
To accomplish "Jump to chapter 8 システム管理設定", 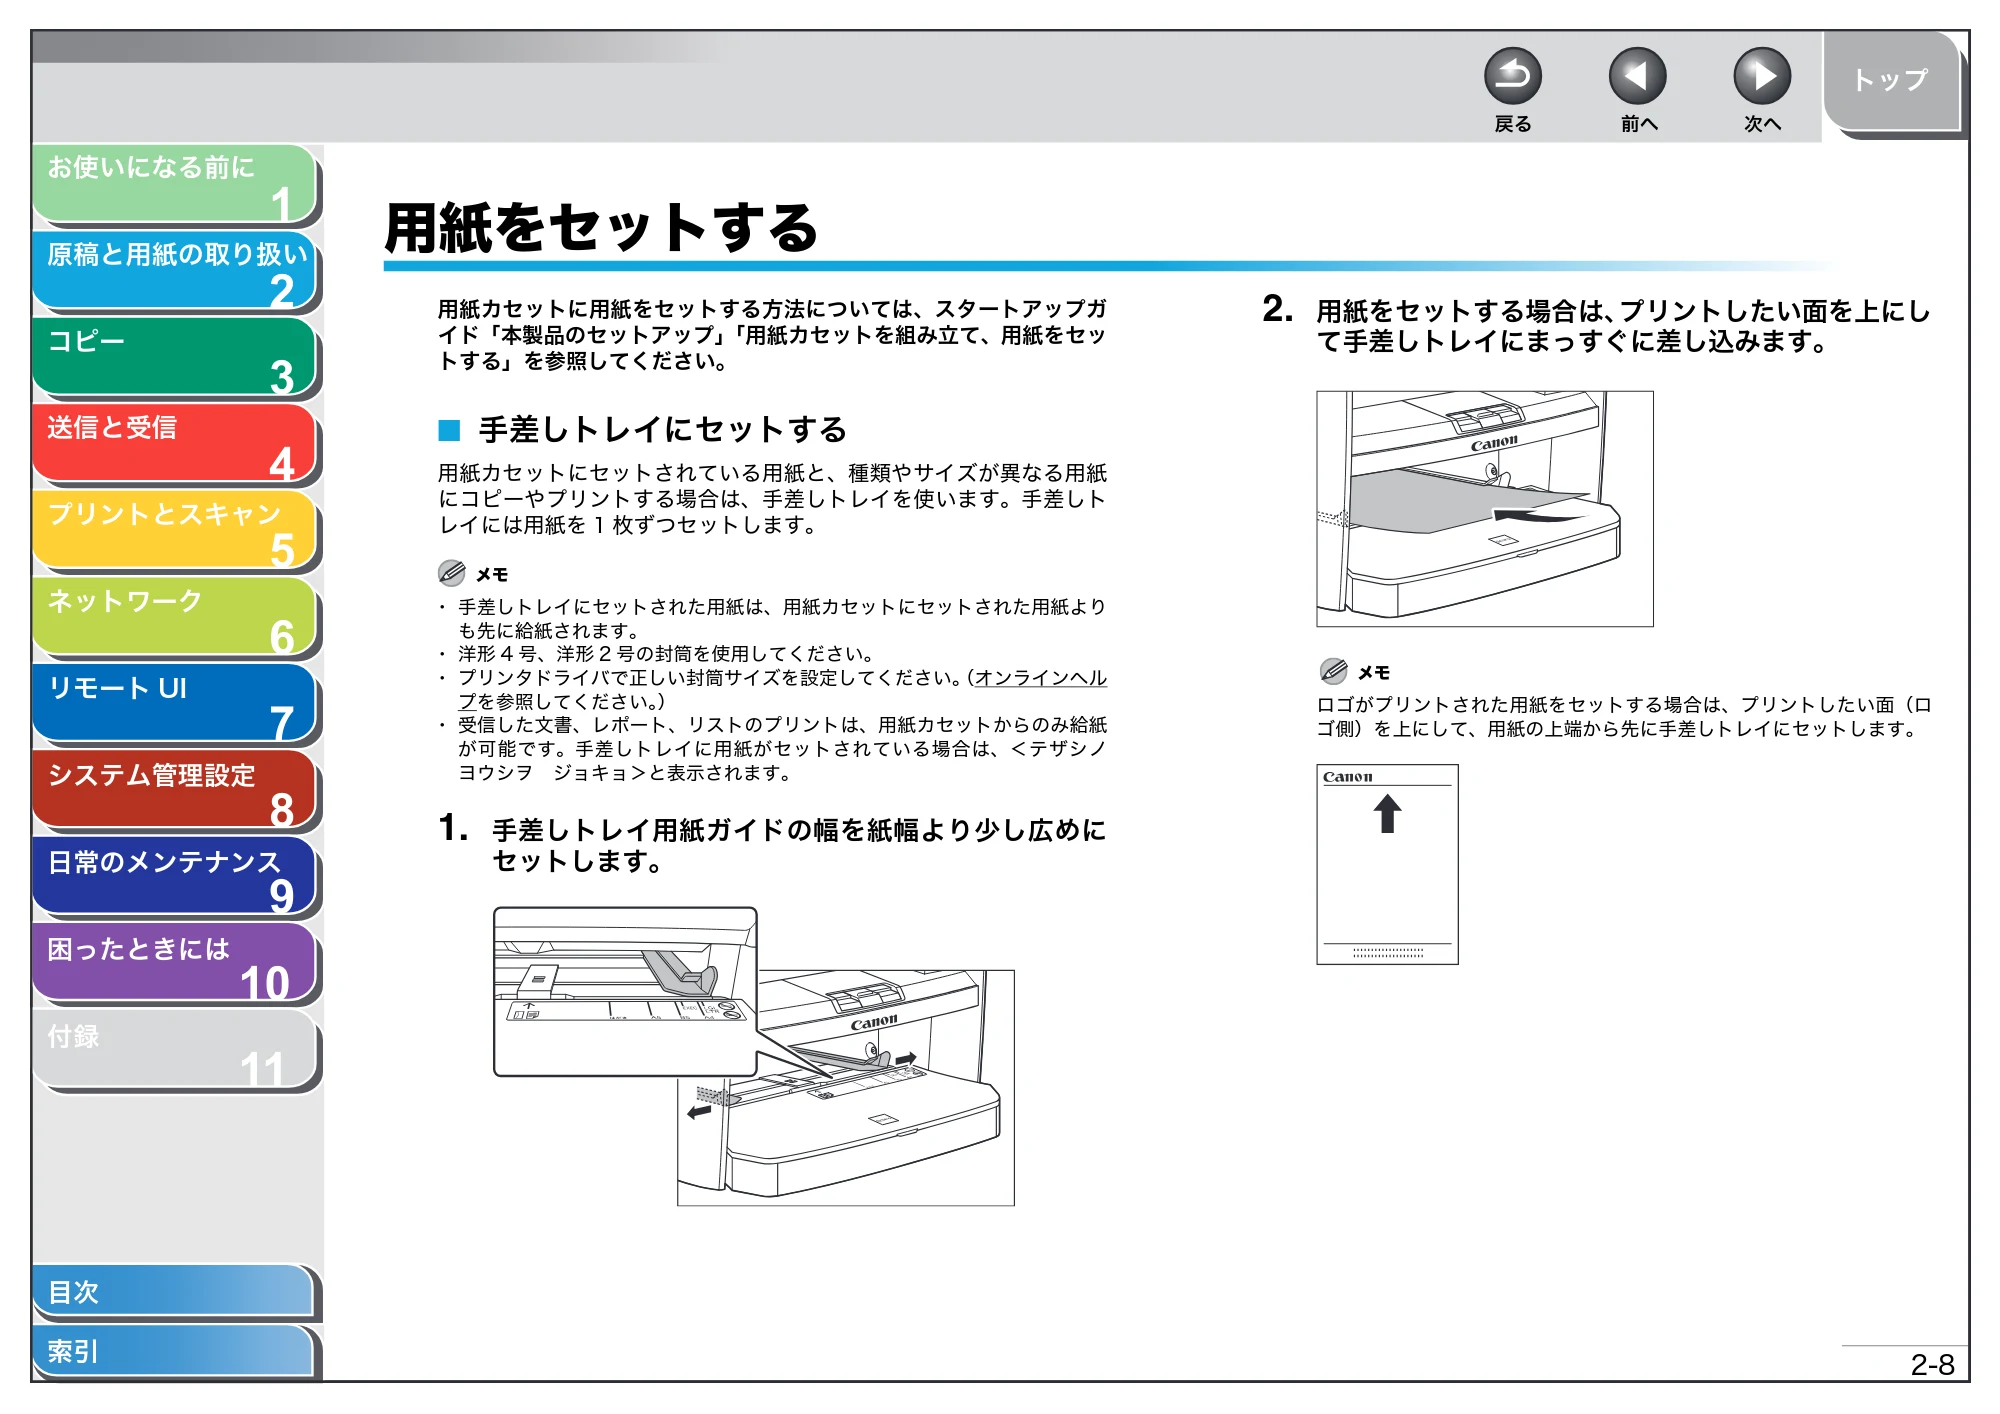I will click(x=175, y=791).
